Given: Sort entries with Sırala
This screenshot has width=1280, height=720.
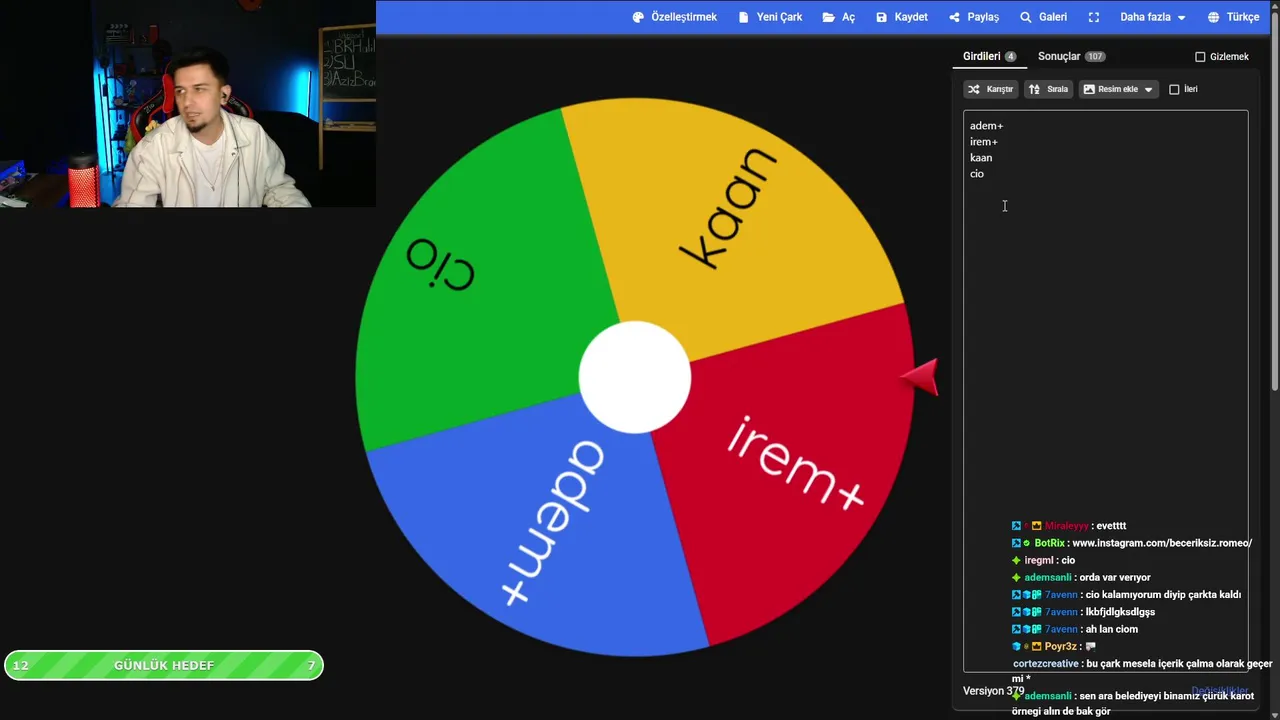Looking at the screenshot, I should (x=1048, y=89).
